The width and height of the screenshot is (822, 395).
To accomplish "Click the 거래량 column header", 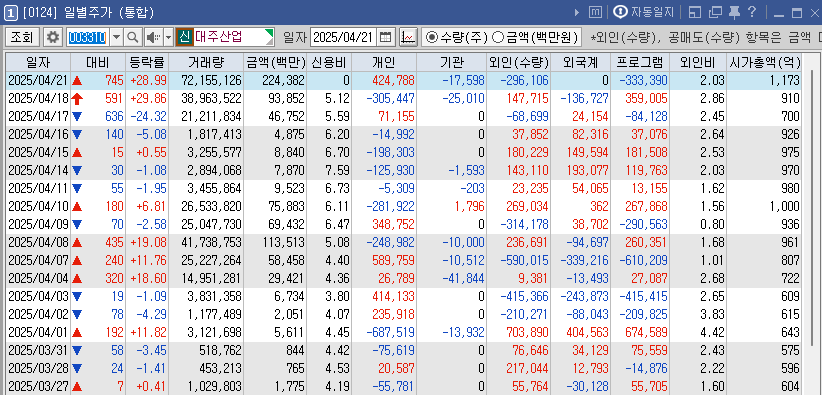I will 206,62.
